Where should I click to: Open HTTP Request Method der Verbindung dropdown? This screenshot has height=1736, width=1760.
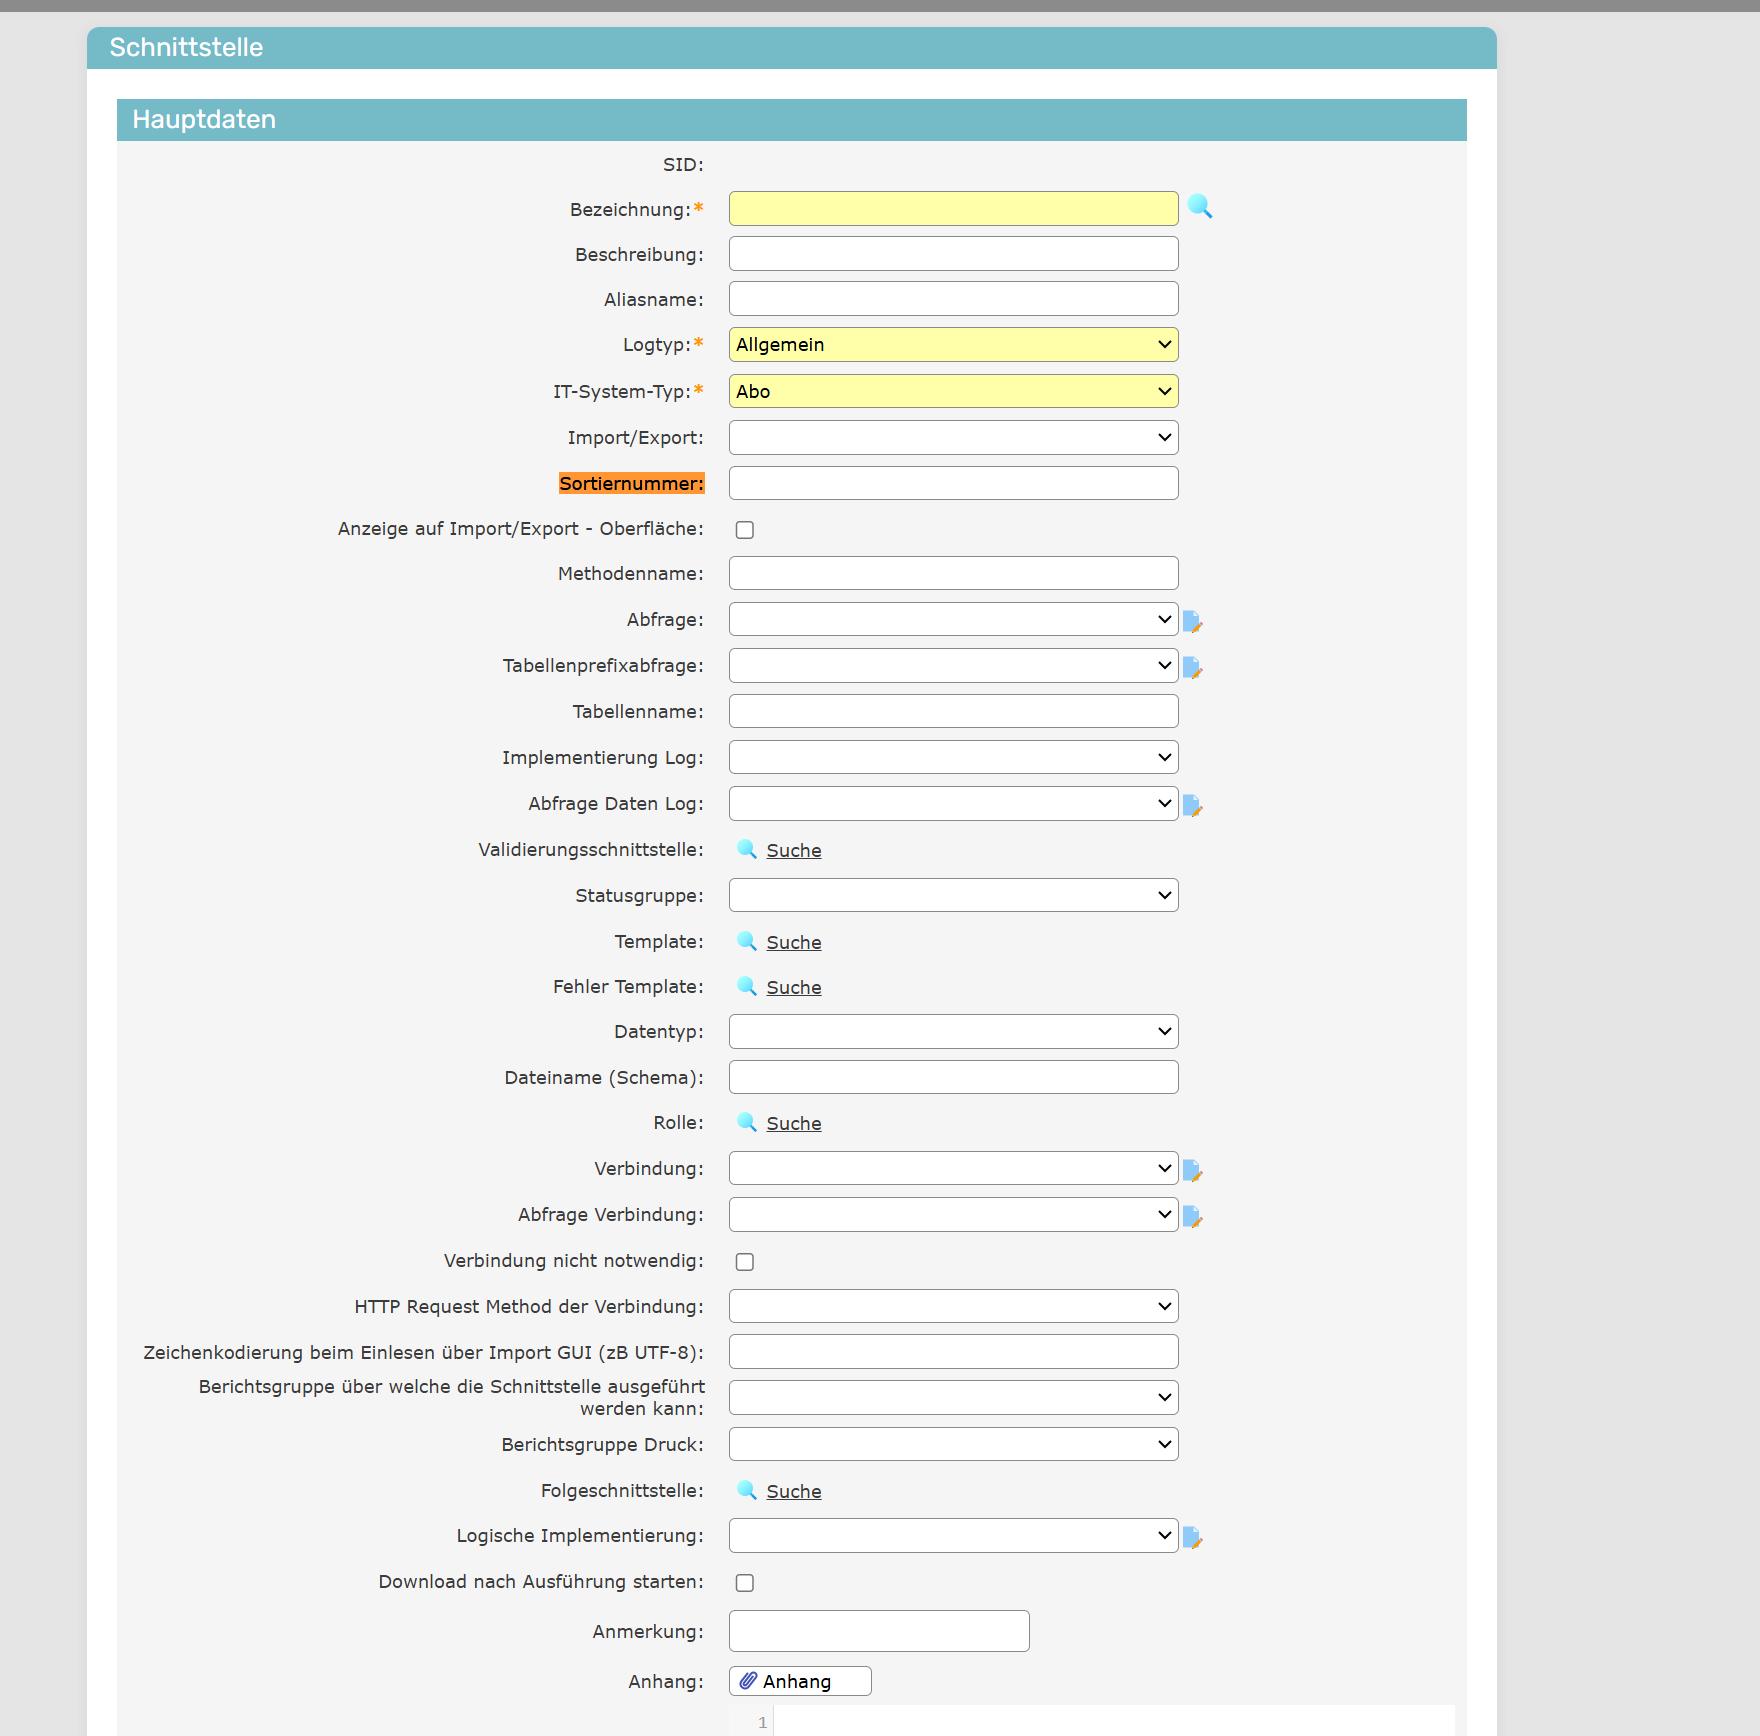pos(953,1307)
